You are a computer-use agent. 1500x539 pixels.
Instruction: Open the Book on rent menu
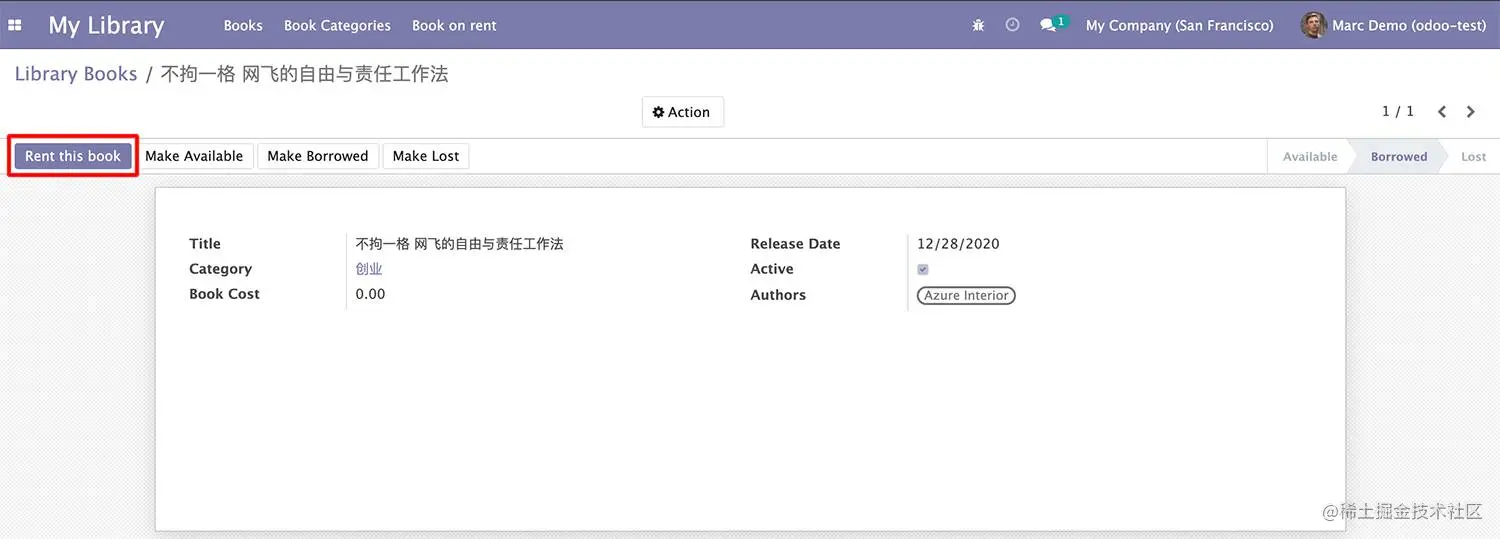[x=454, y=25]
